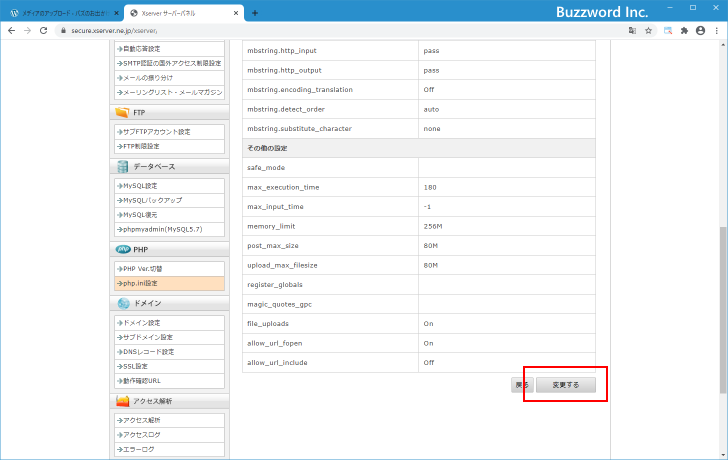728x460 pixels.
Task: Open the browser extensions puzzle icon
Action: pyautogui.click(x=684, y=31)
